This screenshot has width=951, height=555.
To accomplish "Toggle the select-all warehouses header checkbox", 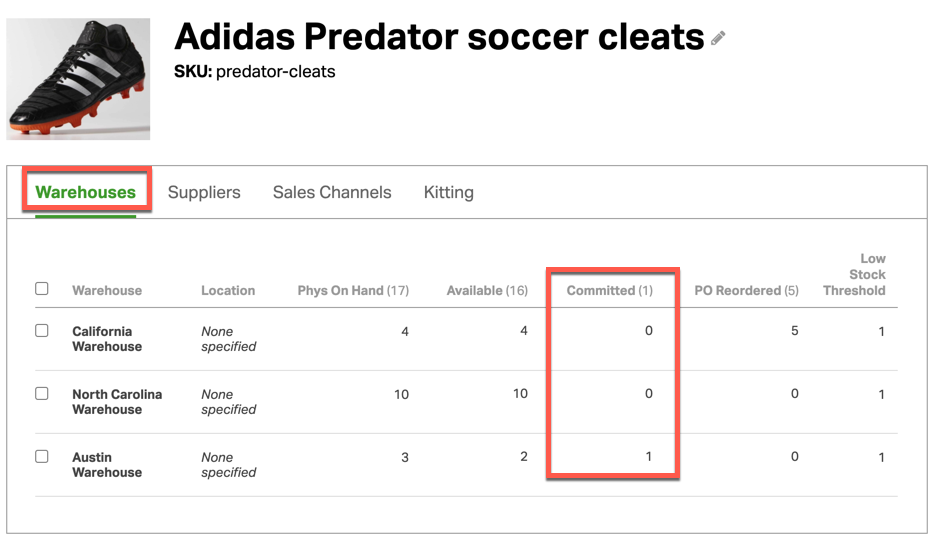I will pyautogui.click(x=42, y=288).
